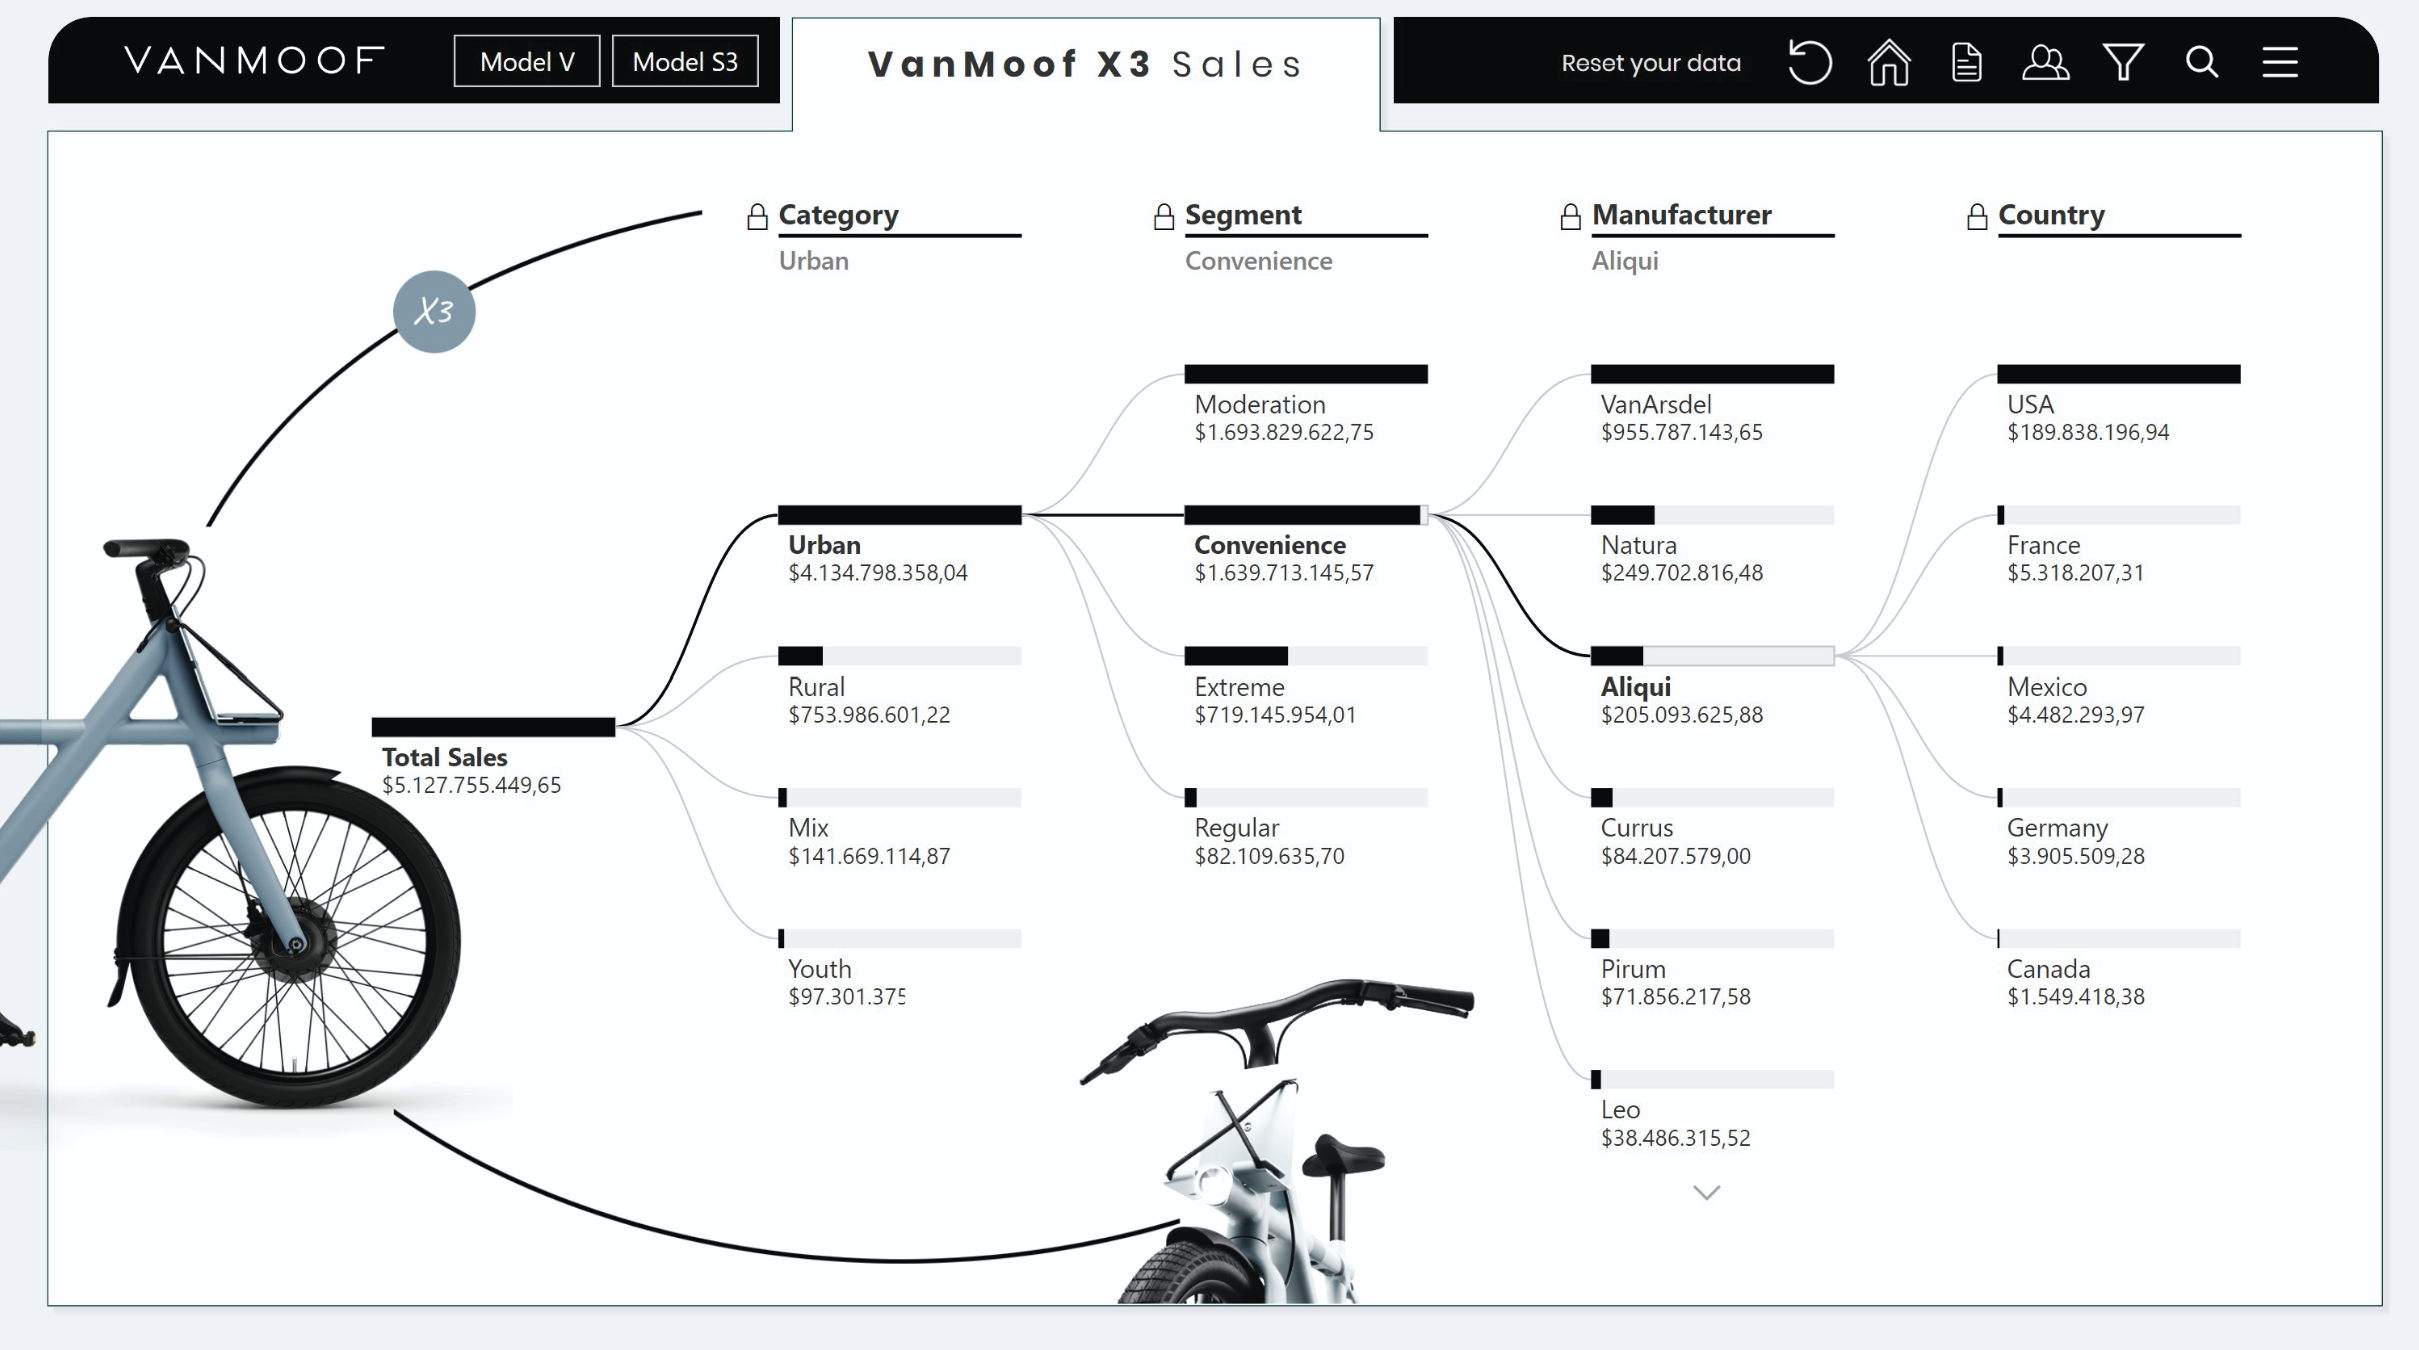Click the users group icon
The width and height of the screenshot is (2419, 1350).
tap(2045, 62)
